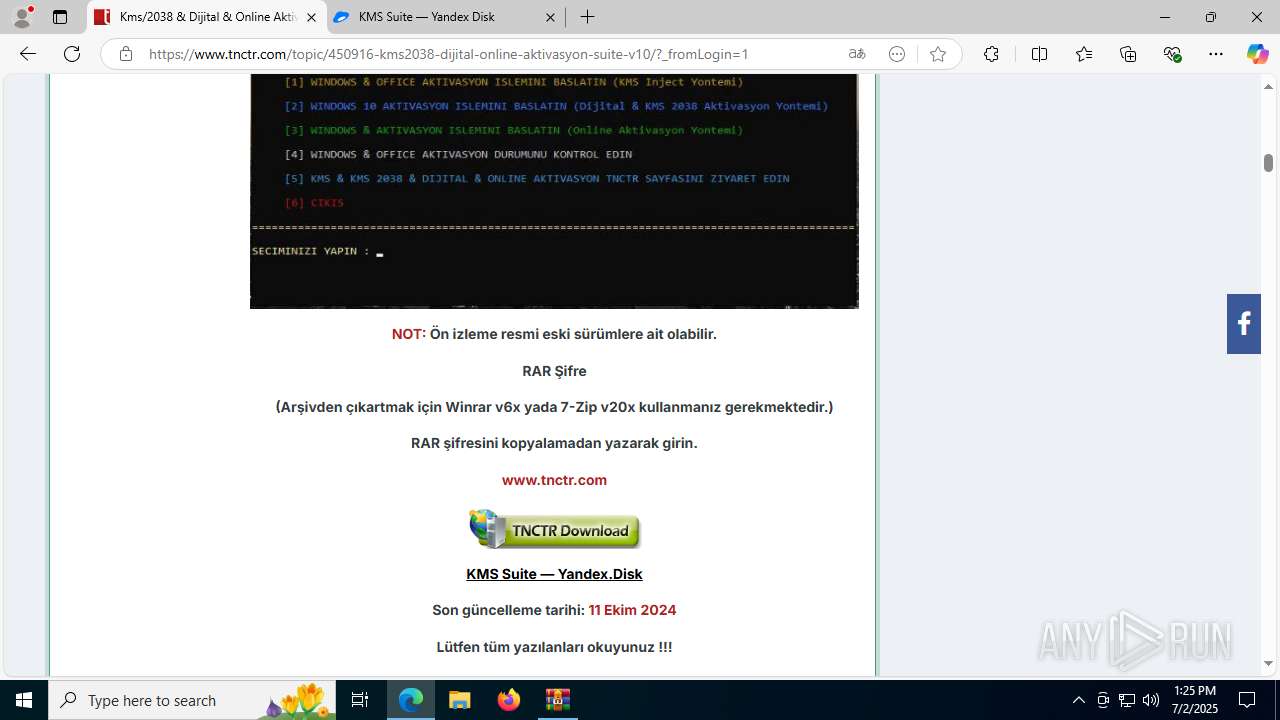Add this page to favorites

937,54
